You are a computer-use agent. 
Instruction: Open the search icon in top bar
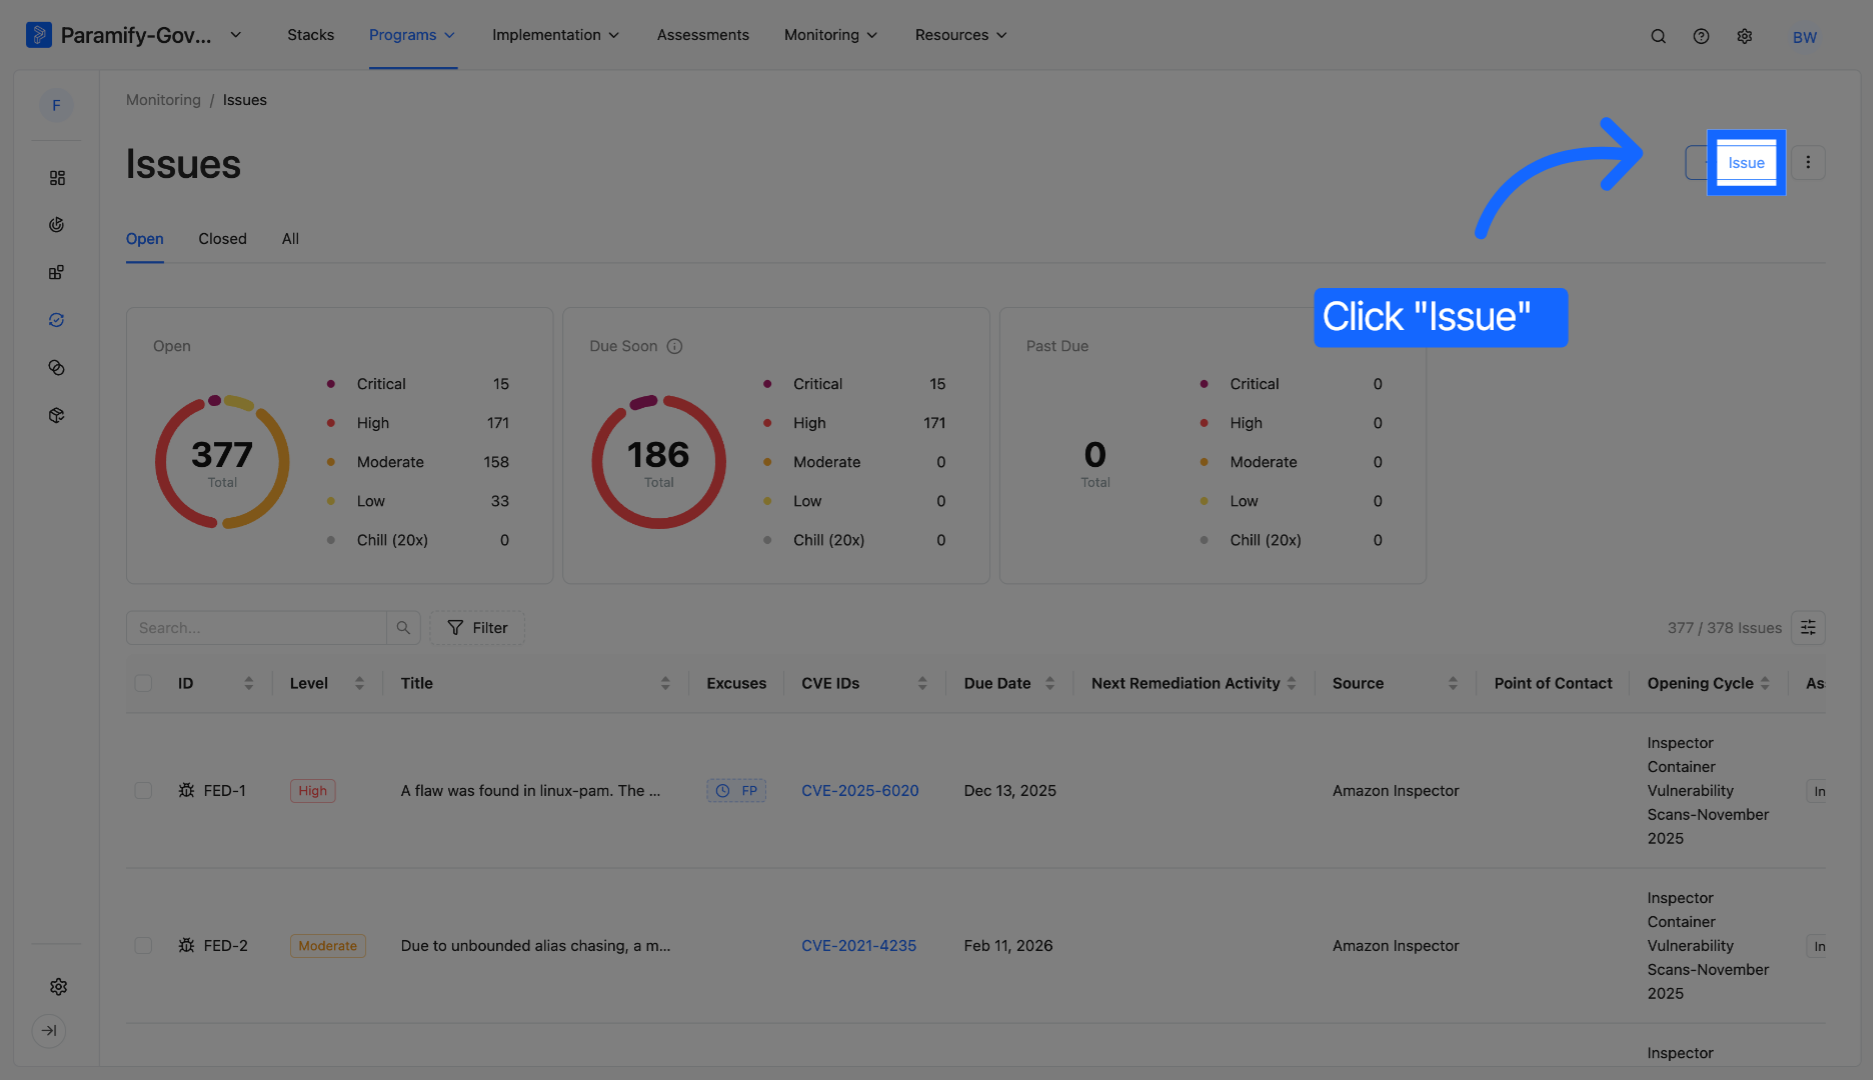pyautogui.click(x=1658, y=36)
